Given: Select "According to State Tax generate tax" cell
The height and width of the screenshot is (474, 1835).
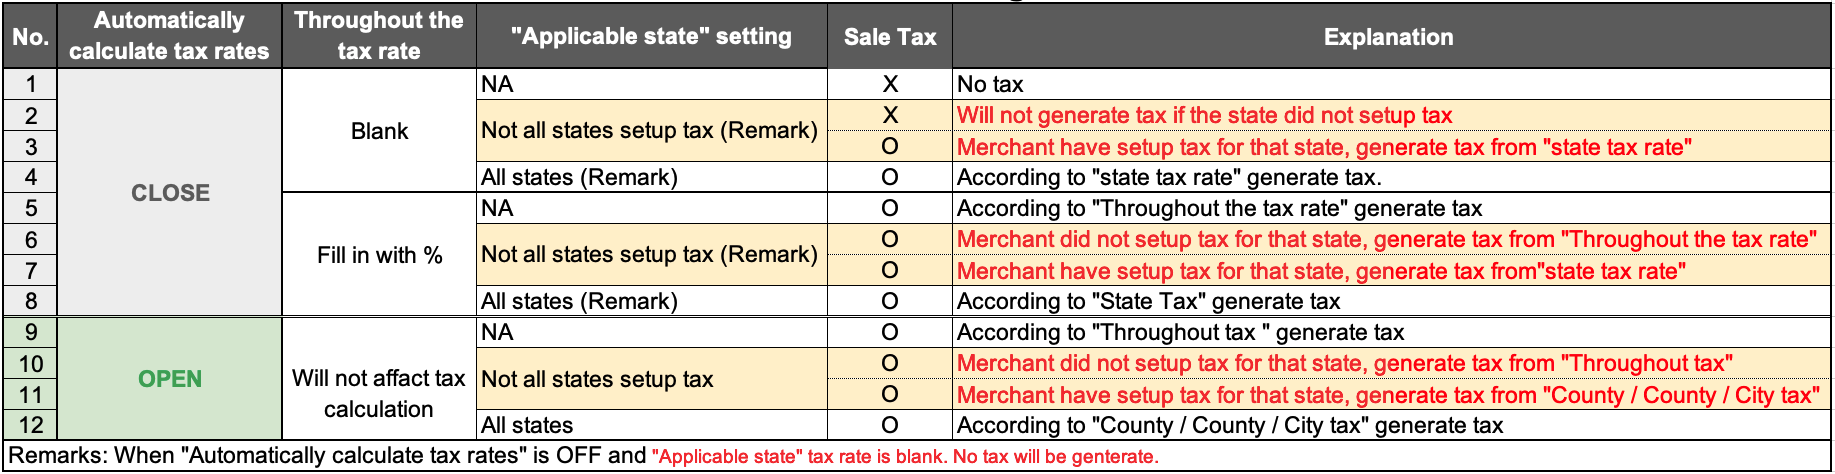Looking at the screenshot, I should click(1391, 301).
